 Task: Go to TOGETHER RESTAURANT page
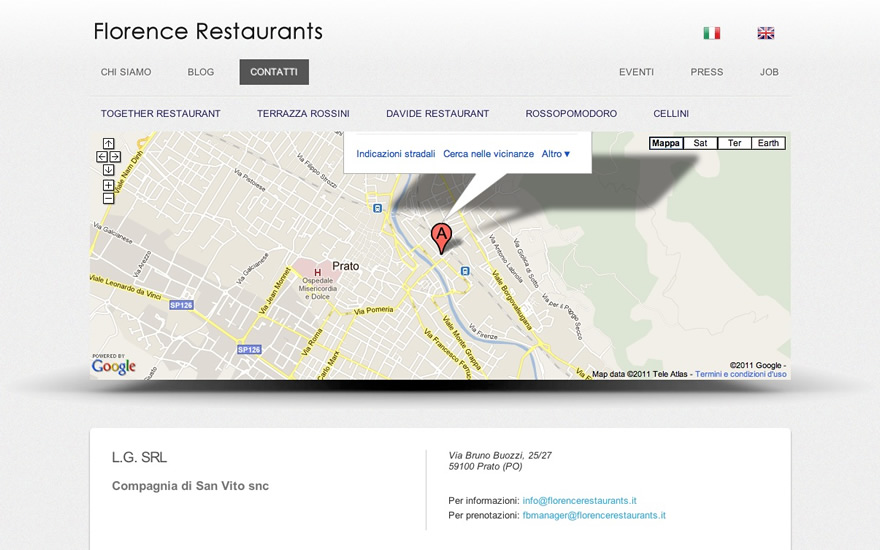point(161,113)
